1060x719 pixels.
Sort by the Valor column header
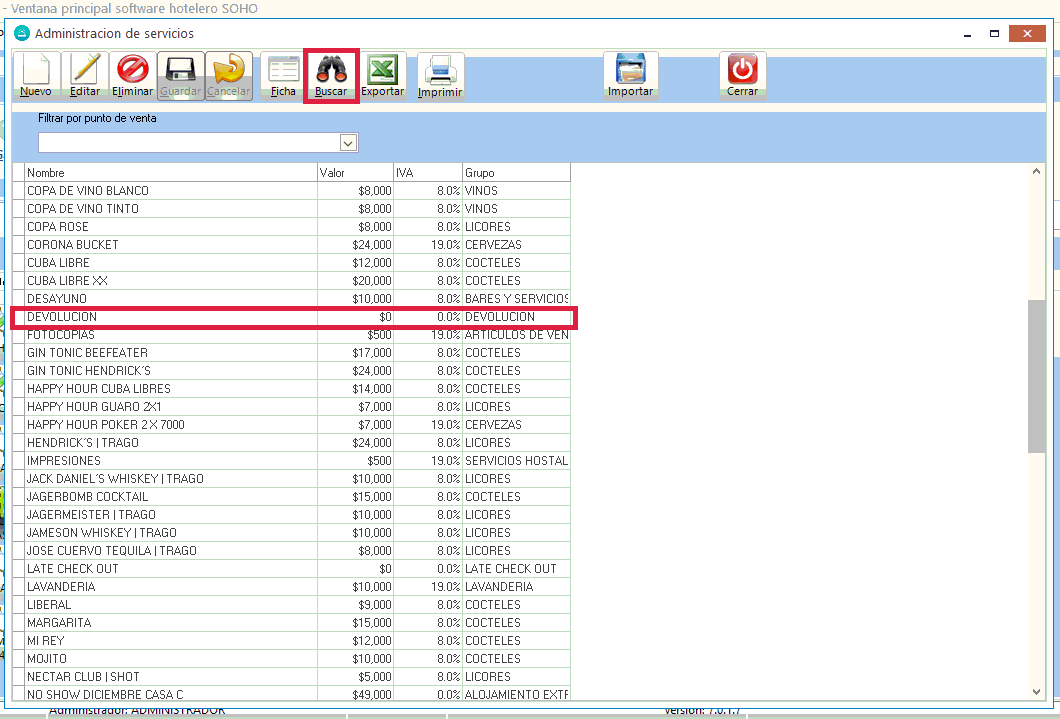click(355, 173)
